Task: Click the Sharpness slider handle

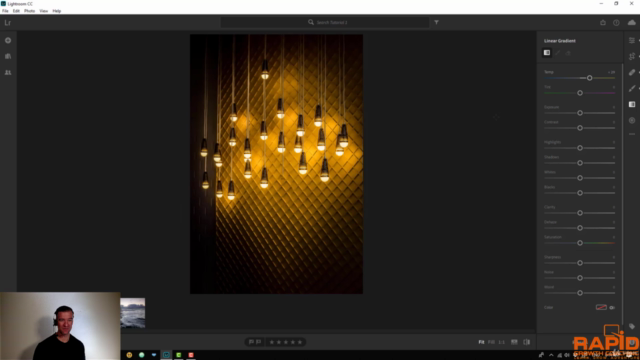Action: [x=580, y=263]
